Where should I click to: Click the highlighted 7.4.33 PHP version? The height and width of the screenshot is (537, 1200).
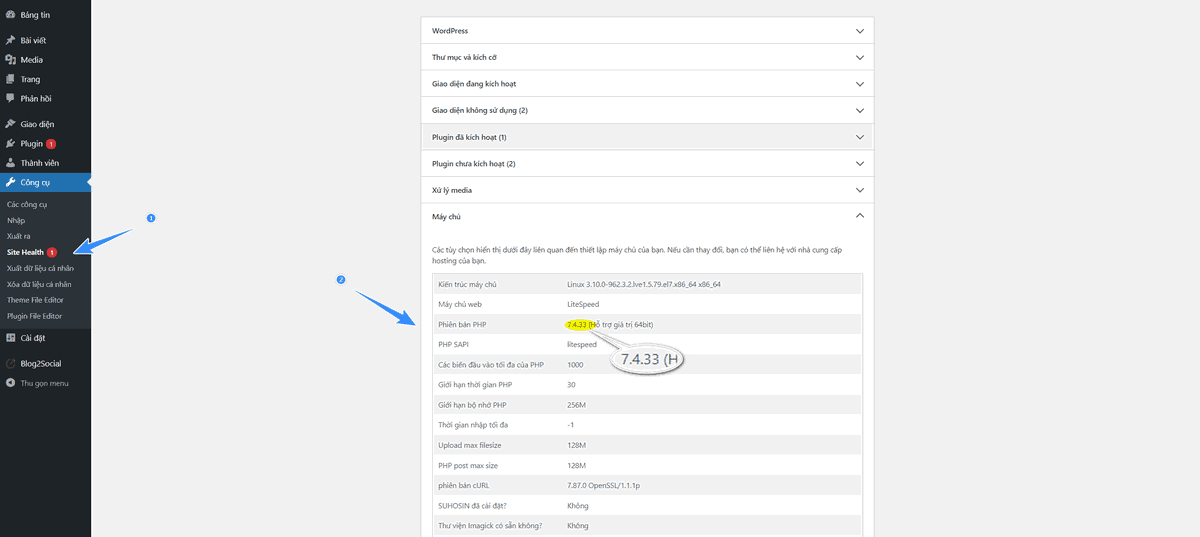point(576,324)
